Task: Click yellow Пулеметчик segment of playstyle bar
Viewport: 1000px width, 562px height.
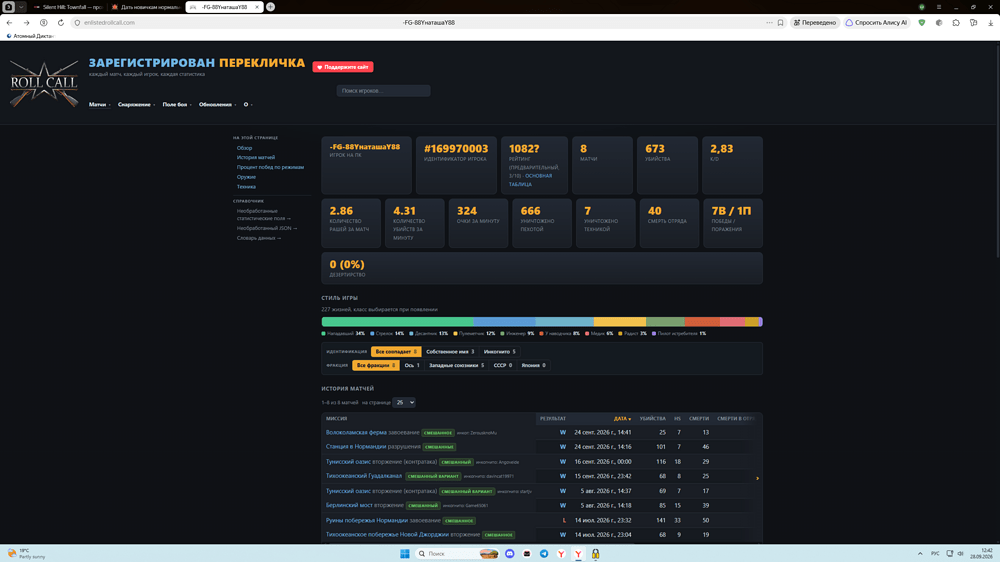Action: (619, 322)
